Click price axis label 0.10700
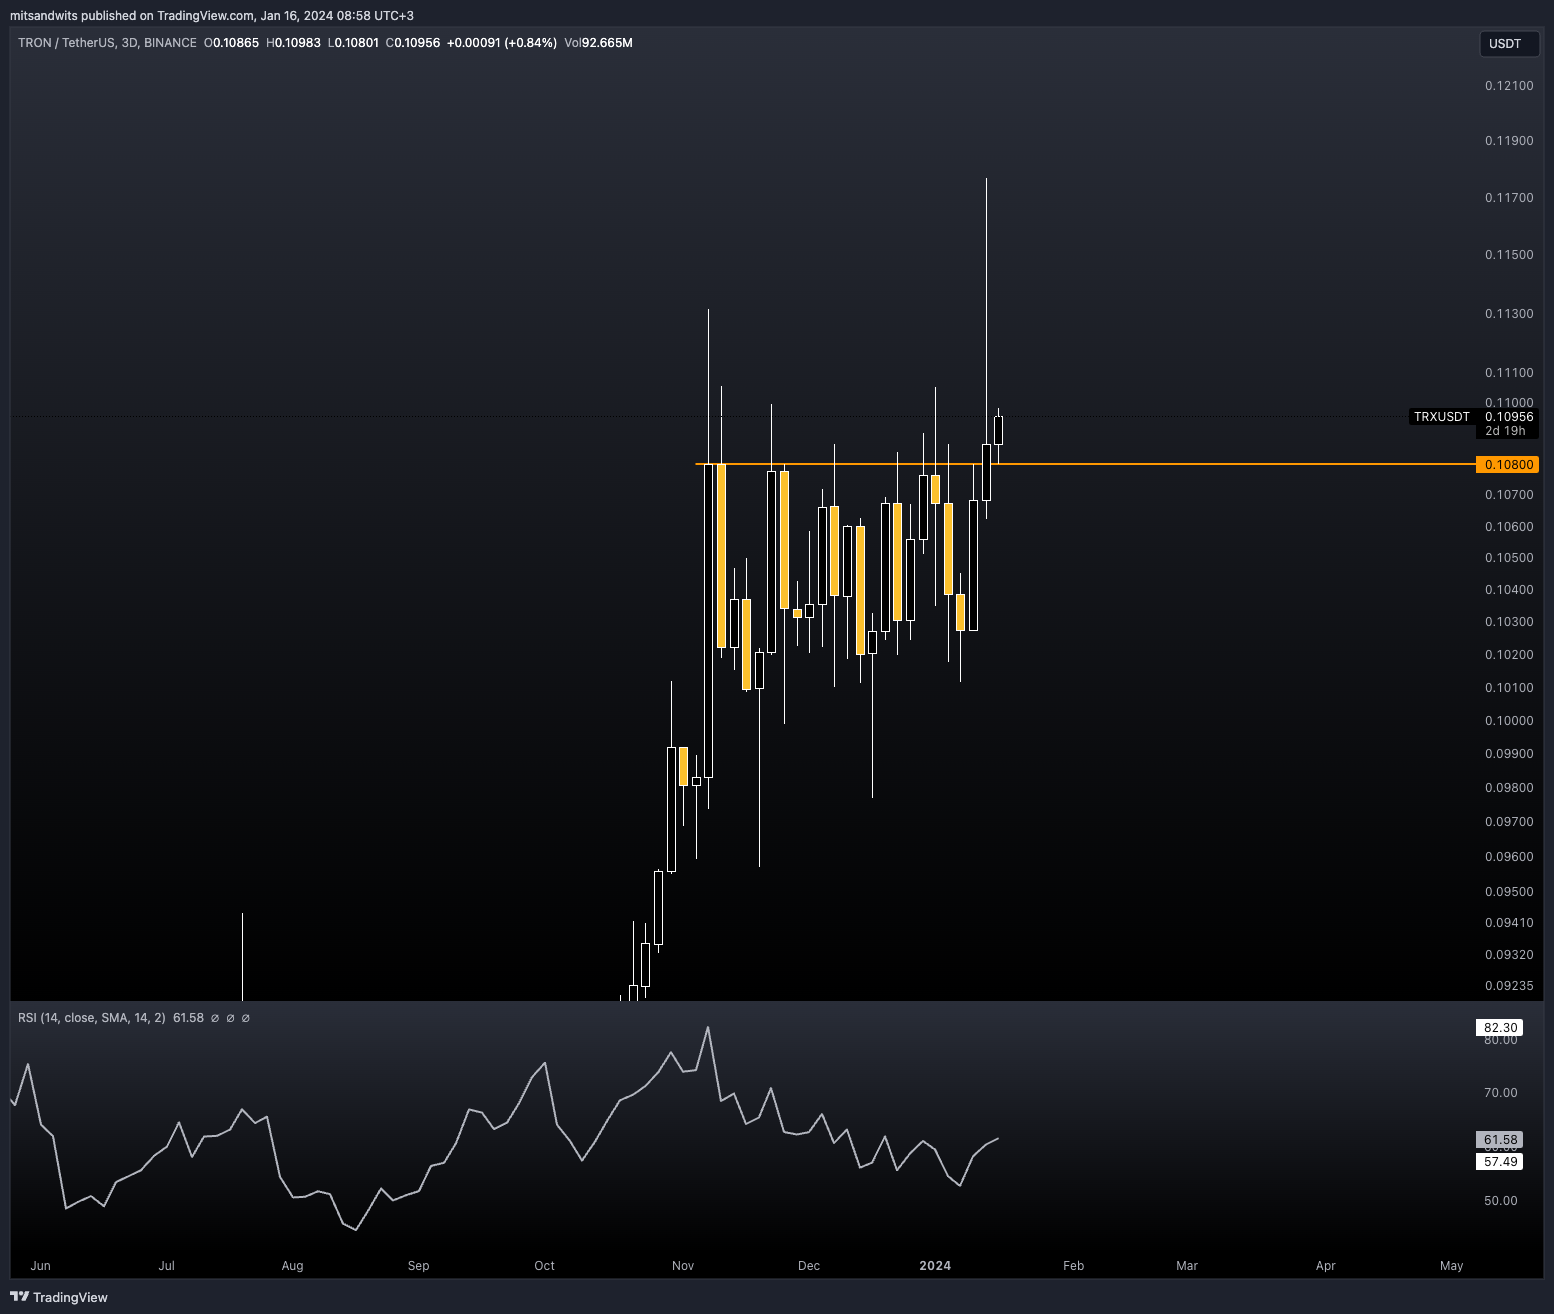 [1509, 495]
